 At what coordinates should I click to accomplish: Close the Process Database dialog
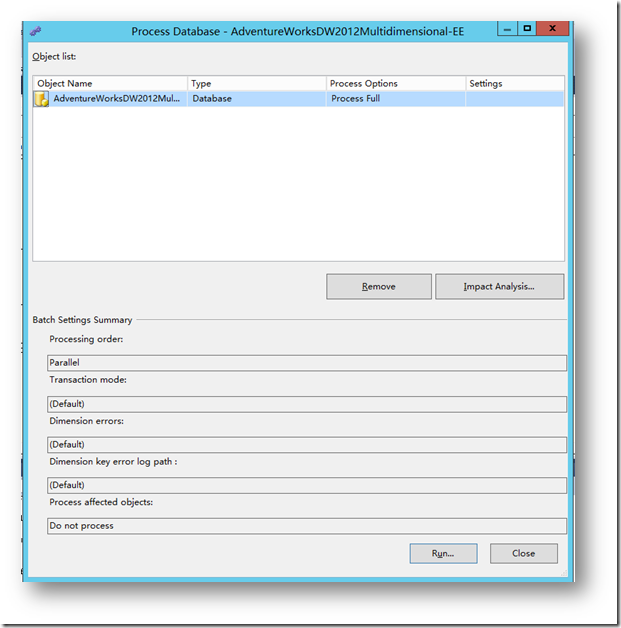pos(524,554)
